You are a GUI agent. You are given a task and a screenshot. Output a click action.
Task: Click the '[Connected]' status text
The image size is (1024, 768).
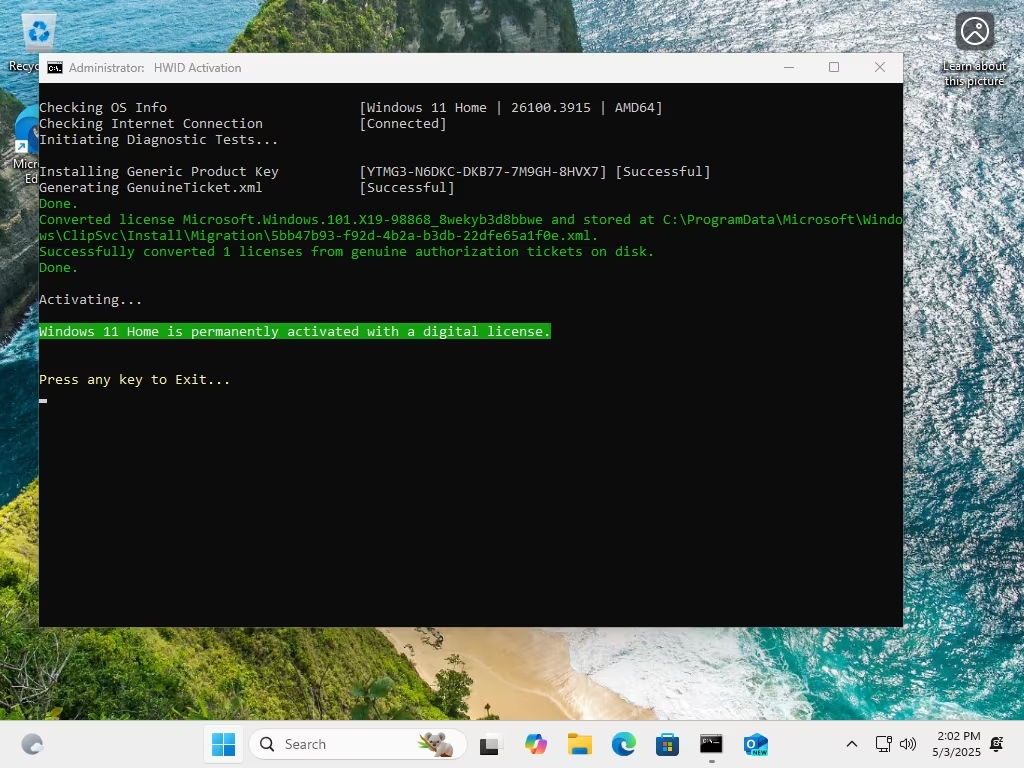coord(403,123)
